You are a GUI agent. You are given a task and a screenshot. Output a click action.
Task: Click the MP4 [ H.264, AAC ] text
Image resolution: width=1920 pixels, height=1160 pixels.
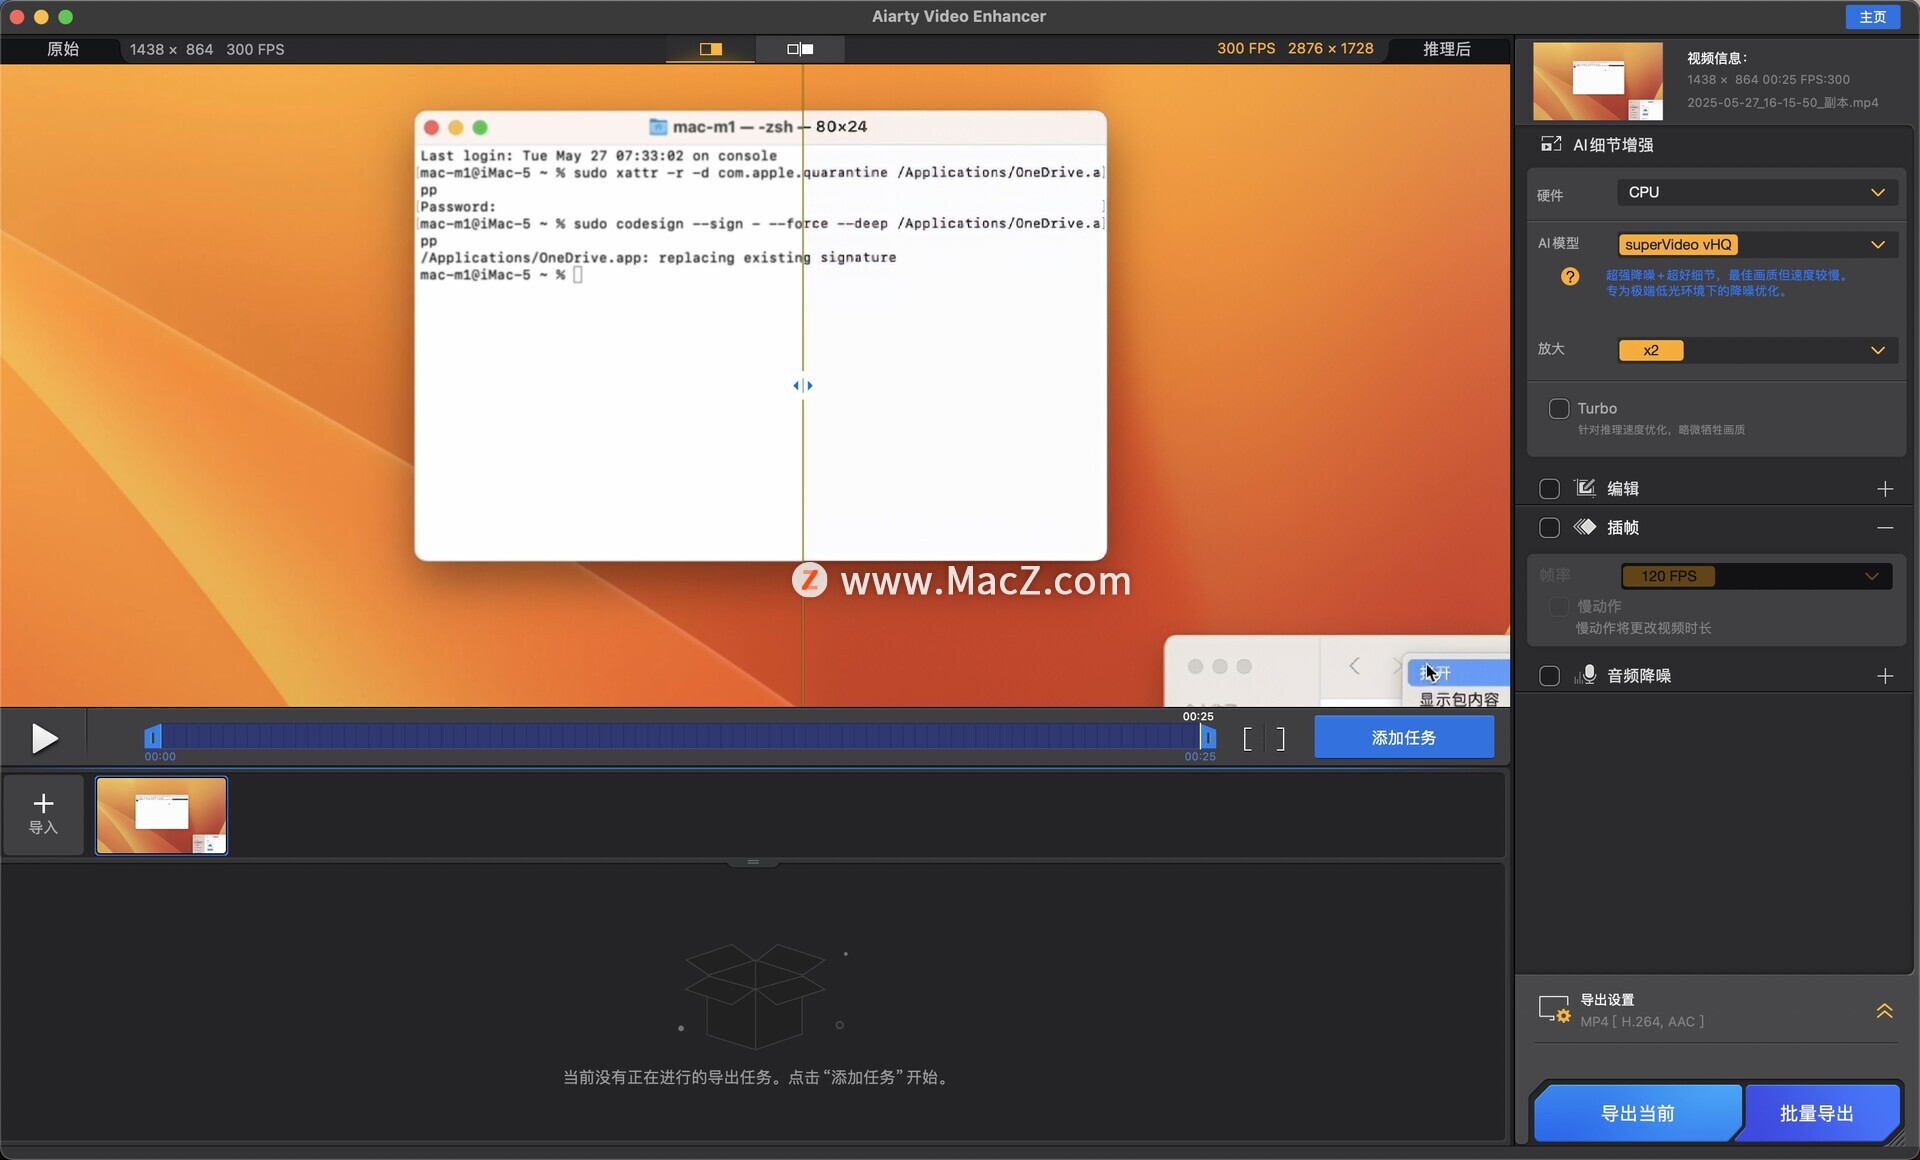1642,1021
